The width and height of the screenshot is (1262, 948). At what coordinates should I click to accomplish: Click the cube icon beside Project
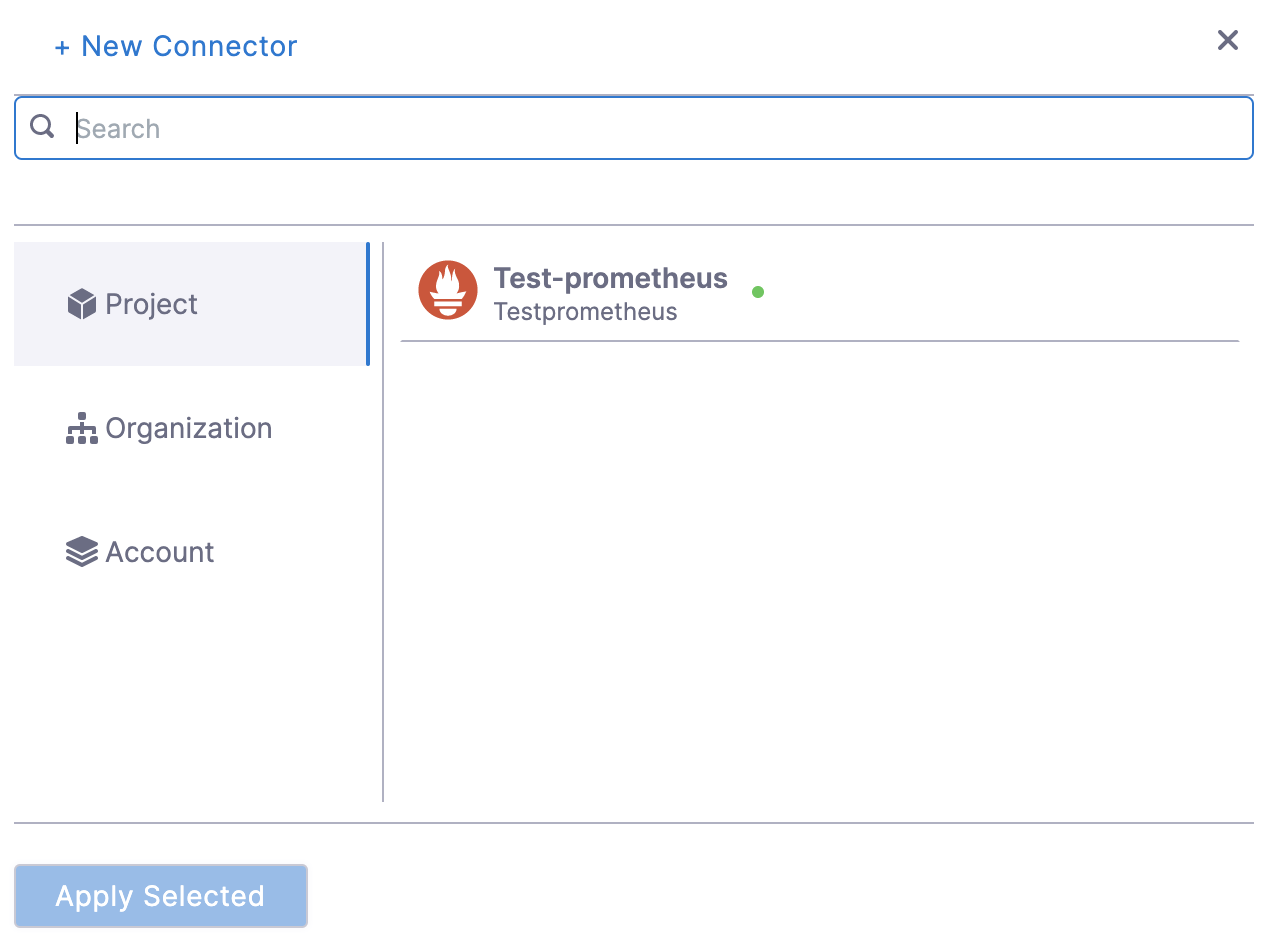pos(81,304)
